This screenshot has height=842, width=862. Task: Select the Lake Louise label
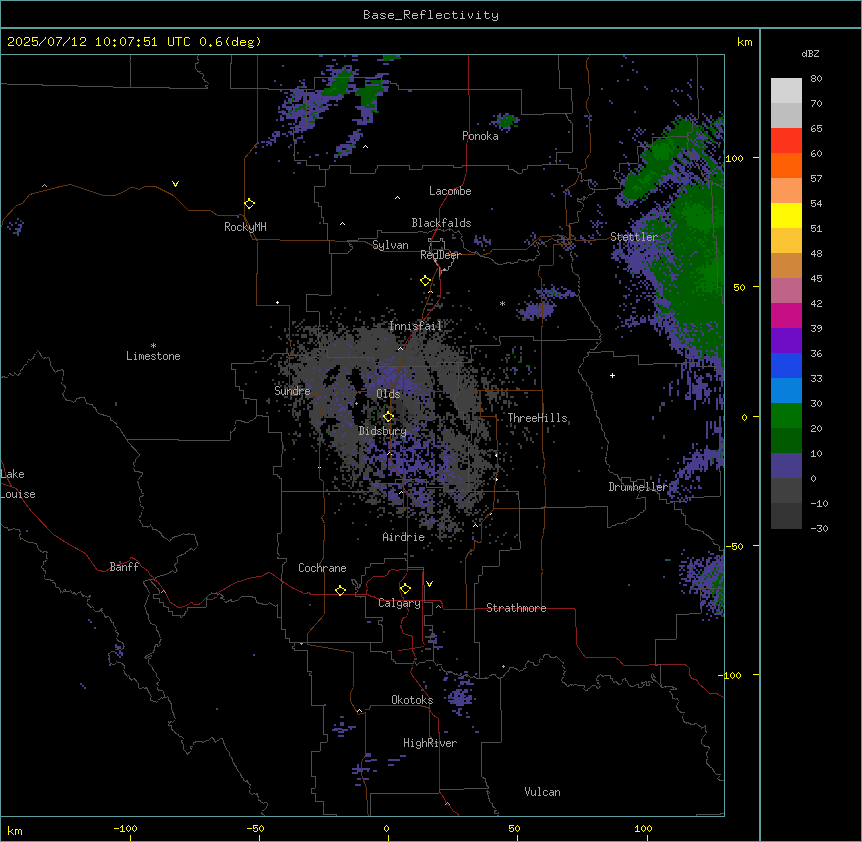[x=18, y=484]
